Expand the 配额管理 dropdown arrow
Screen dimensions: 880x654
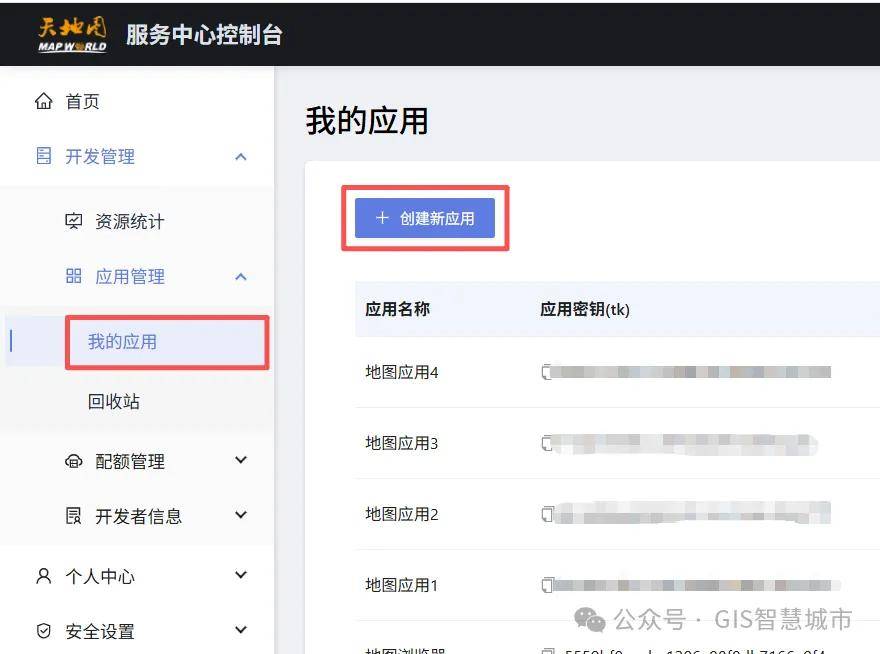(x=240, y=461)
